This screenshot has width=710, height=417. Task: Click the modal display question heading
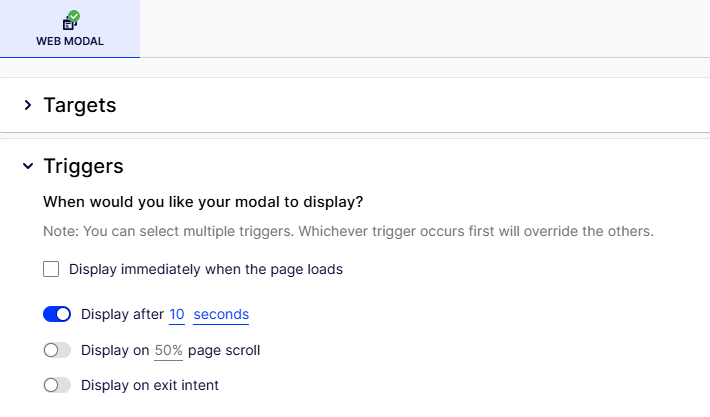pos(203,202)
